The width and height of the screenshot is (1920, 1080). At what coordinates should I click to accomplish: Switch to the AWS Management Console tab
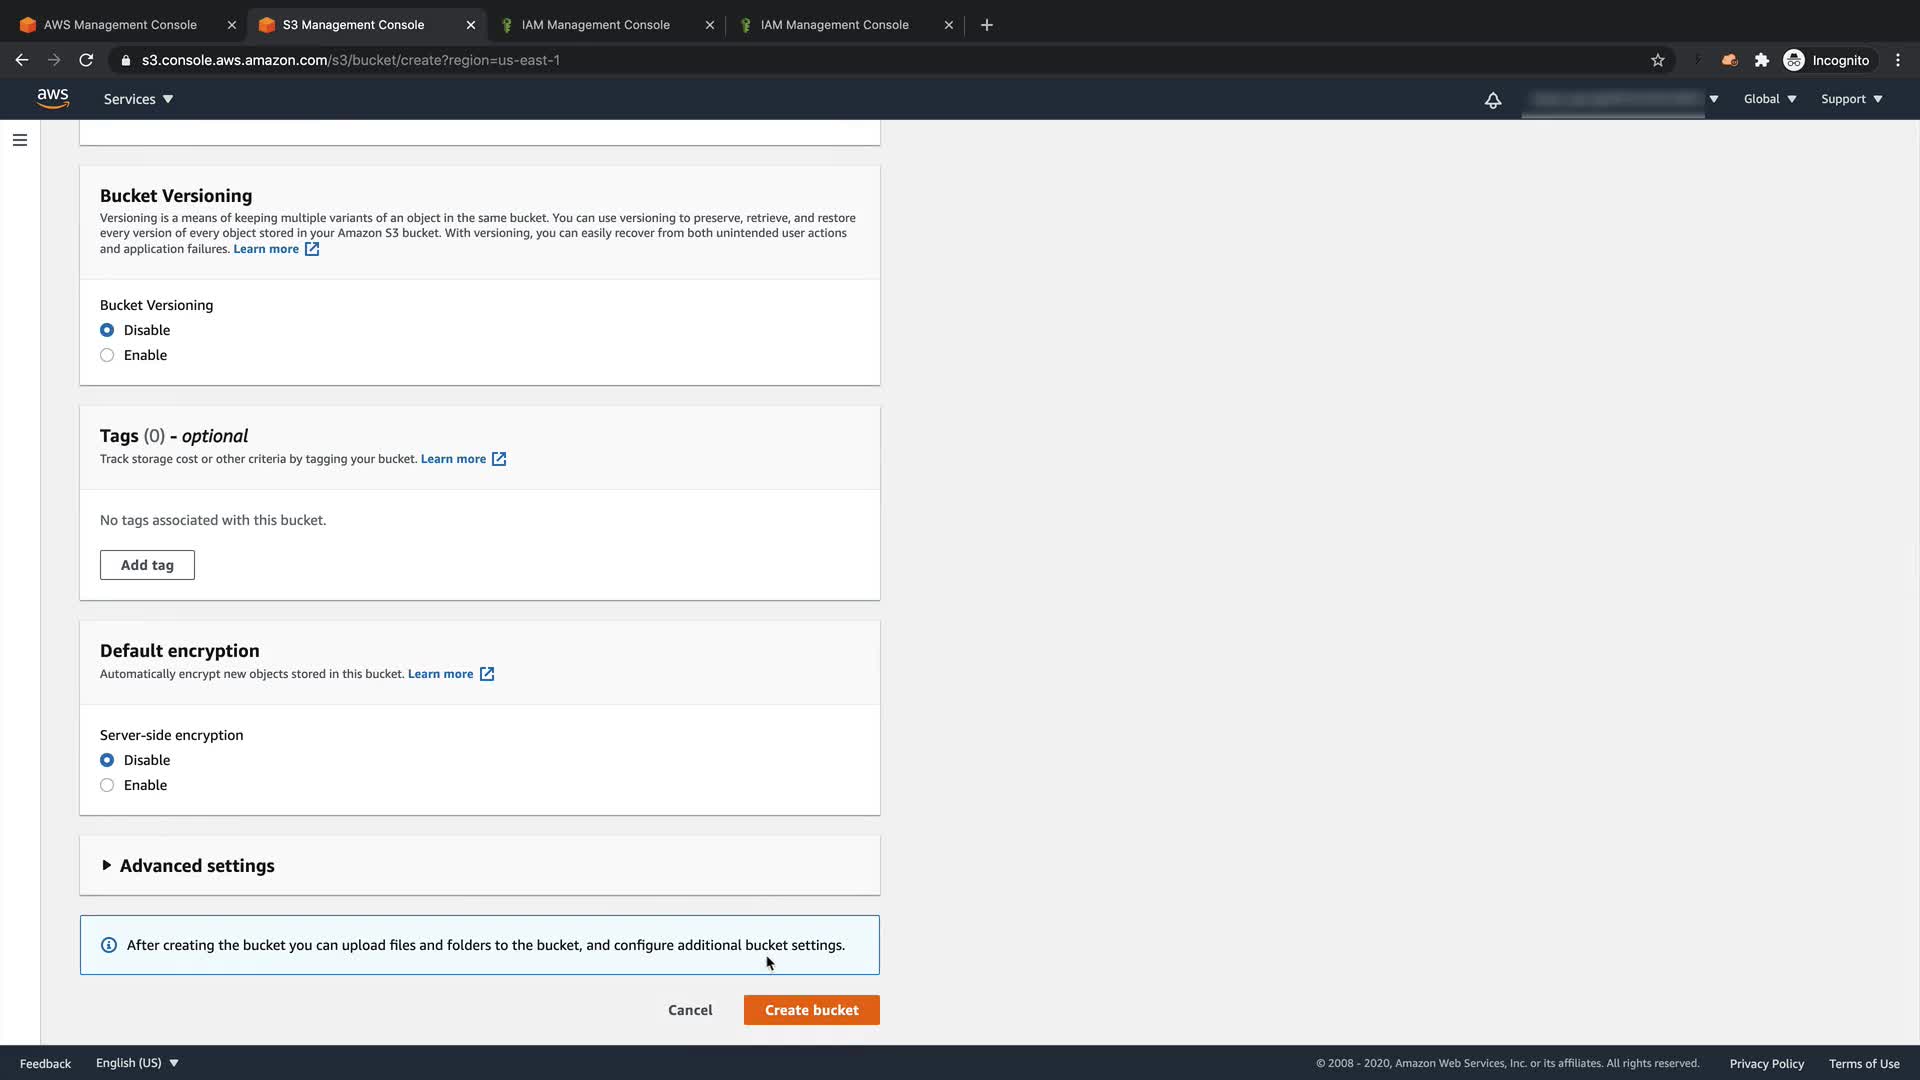pos(120,25)
